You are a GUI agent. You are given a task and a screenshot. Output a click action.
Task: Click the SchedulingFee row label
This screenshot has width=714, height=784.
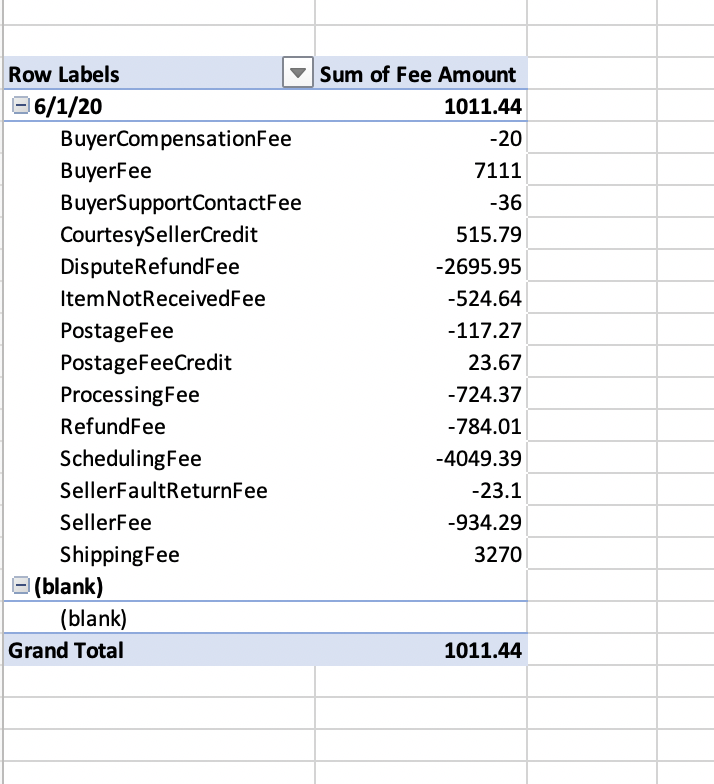pos(130,459)
